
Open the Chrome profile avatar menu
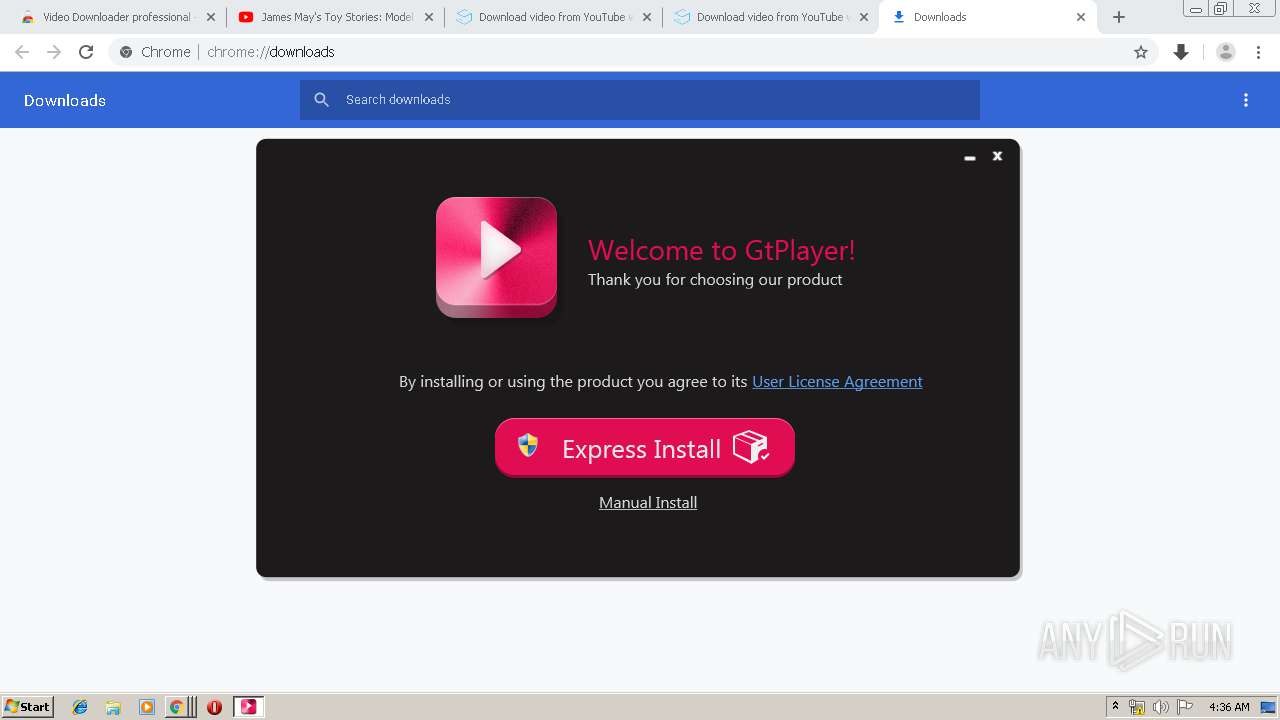(1225, 52)
